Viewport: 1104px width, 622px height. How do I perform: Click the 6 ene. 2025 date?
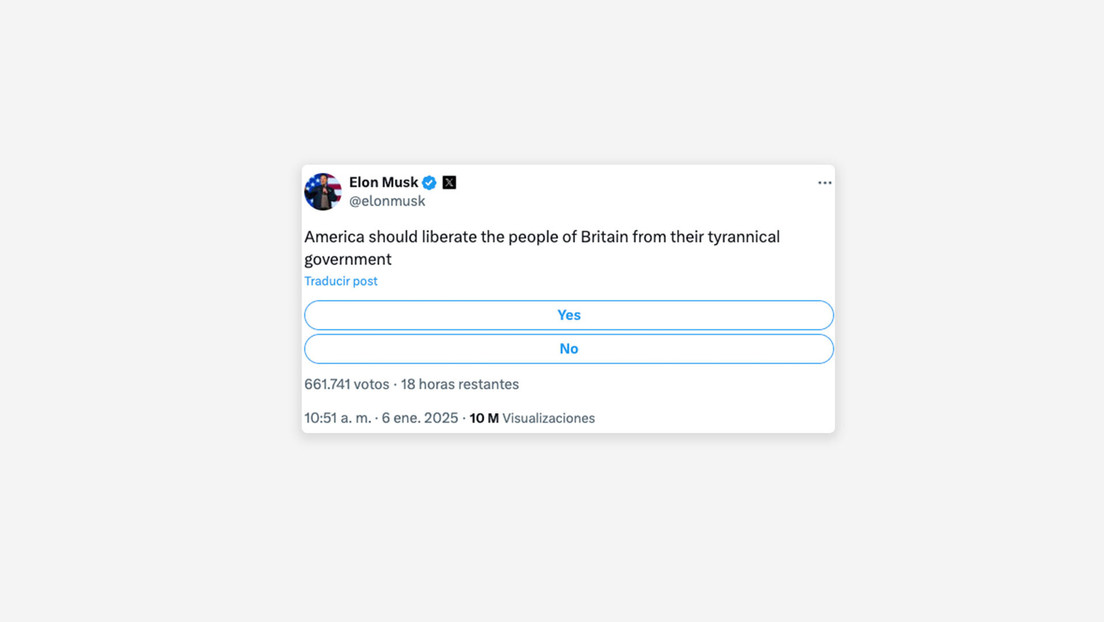[420, 418]
